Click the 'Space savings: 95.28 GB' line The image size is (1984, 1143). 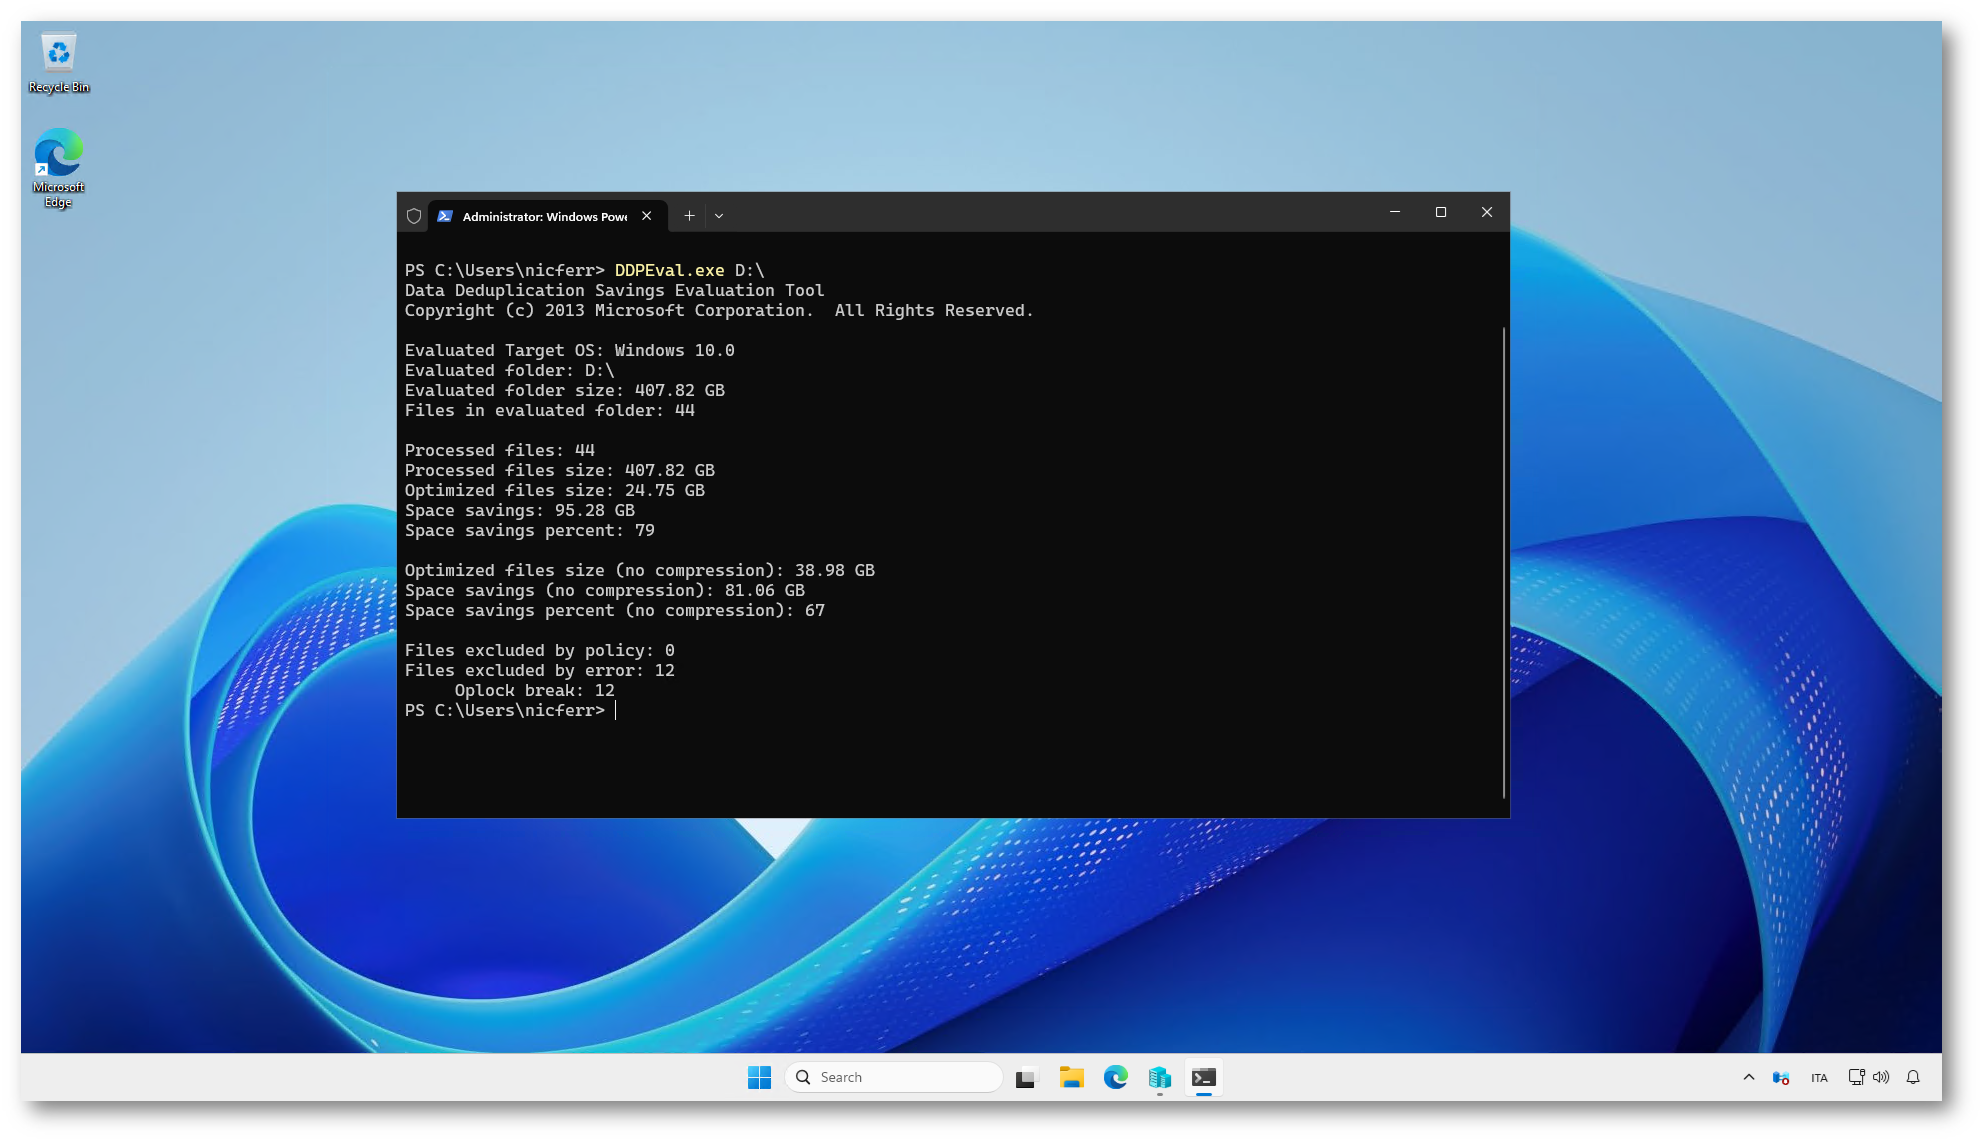(519, 510)
